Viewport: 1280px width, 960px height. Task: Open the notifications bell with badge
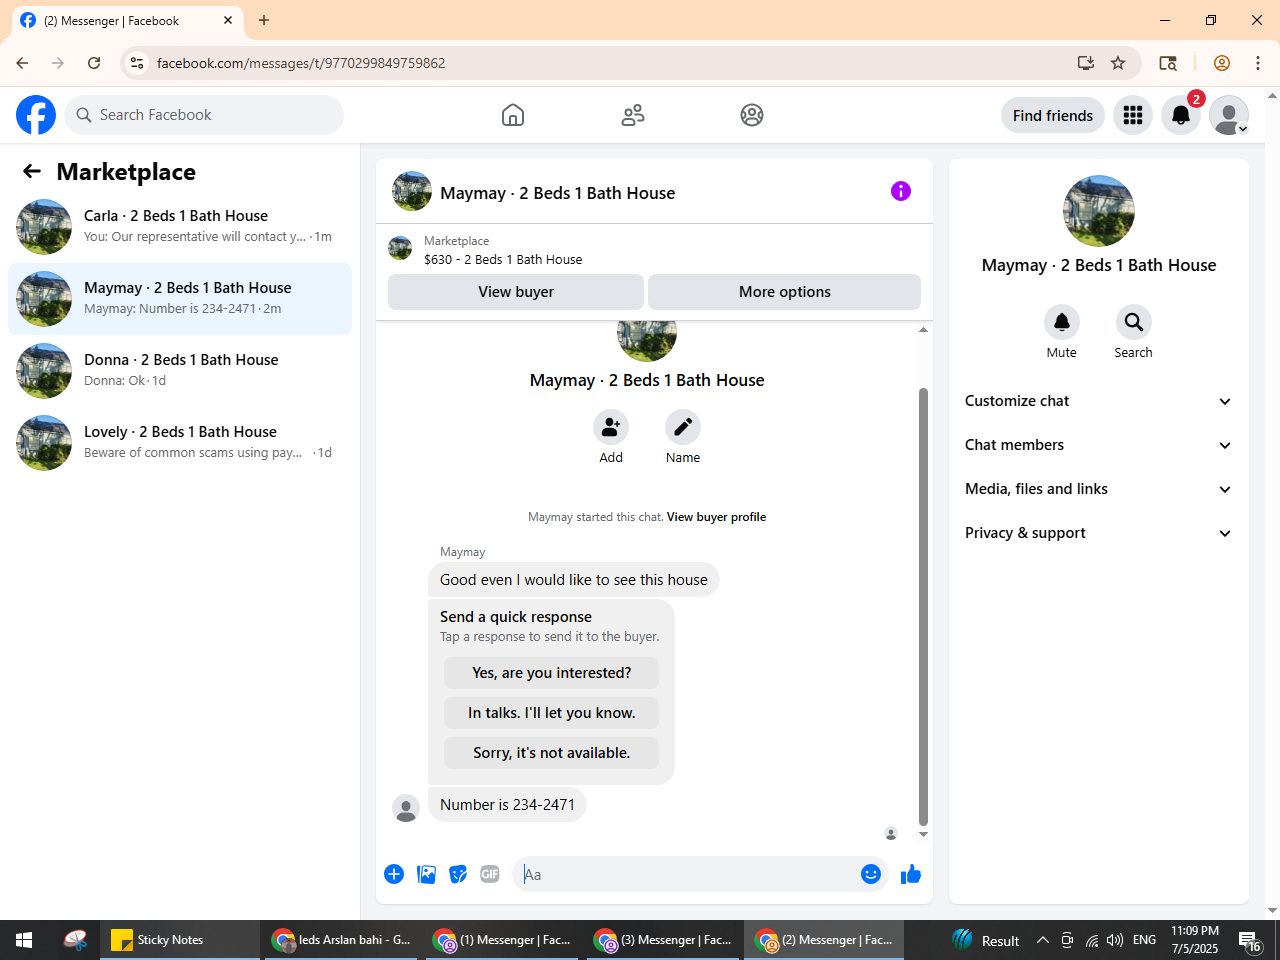1181,115
